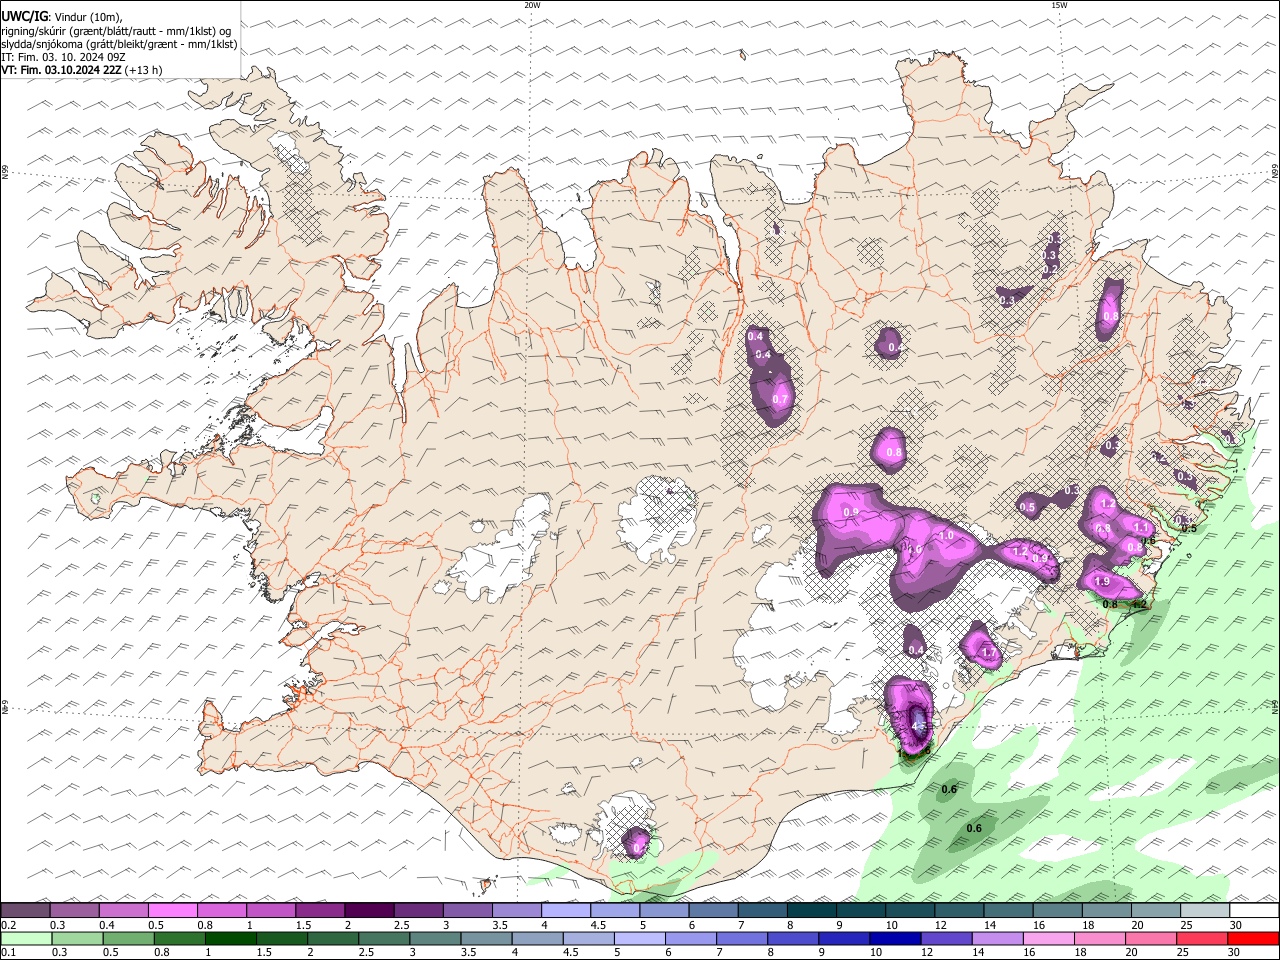Image resolution: width=1280 pixels, height=960 pixels.
Task: Select the pale grey upper swatch between 25 and 30
Action: [1205, 910]
